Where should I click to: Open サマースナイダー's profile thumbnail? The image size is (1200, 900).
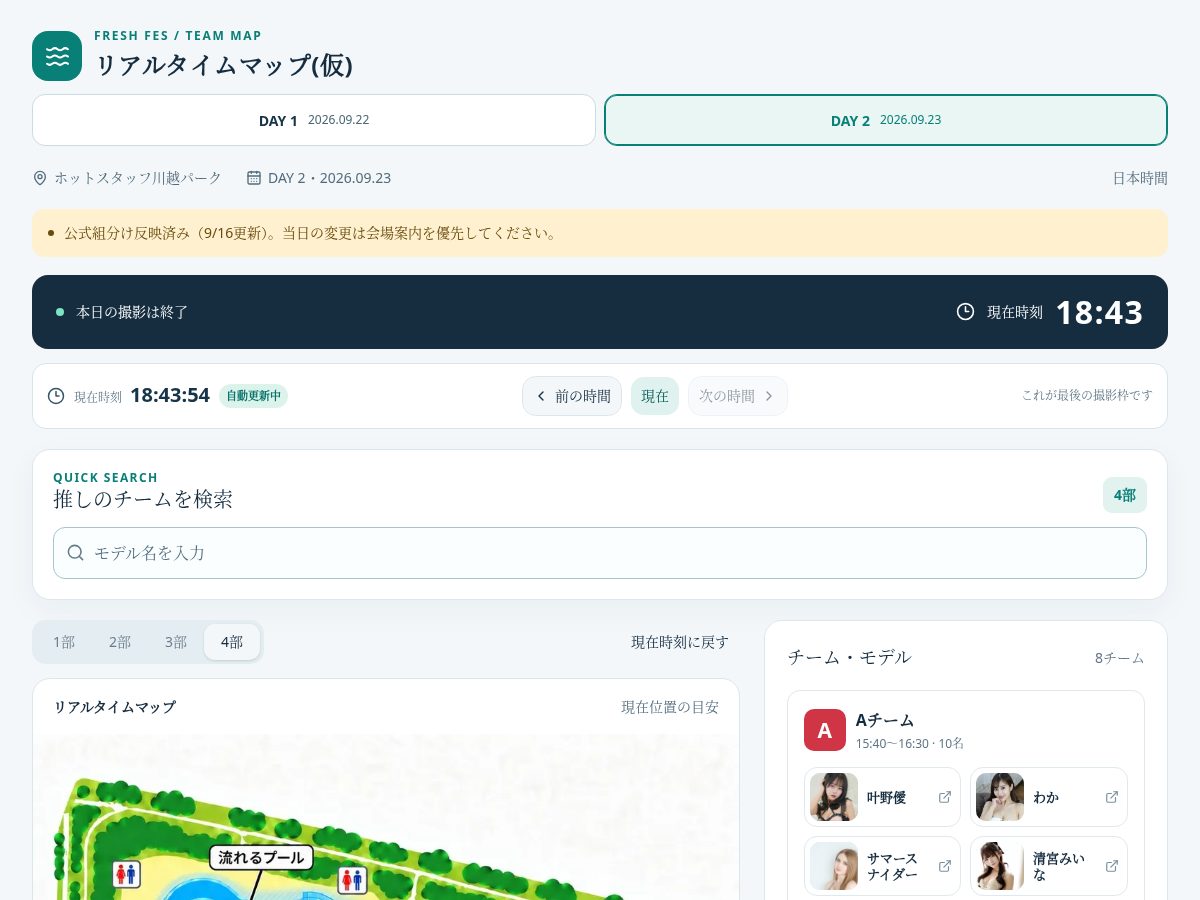(x=834, y=866)
